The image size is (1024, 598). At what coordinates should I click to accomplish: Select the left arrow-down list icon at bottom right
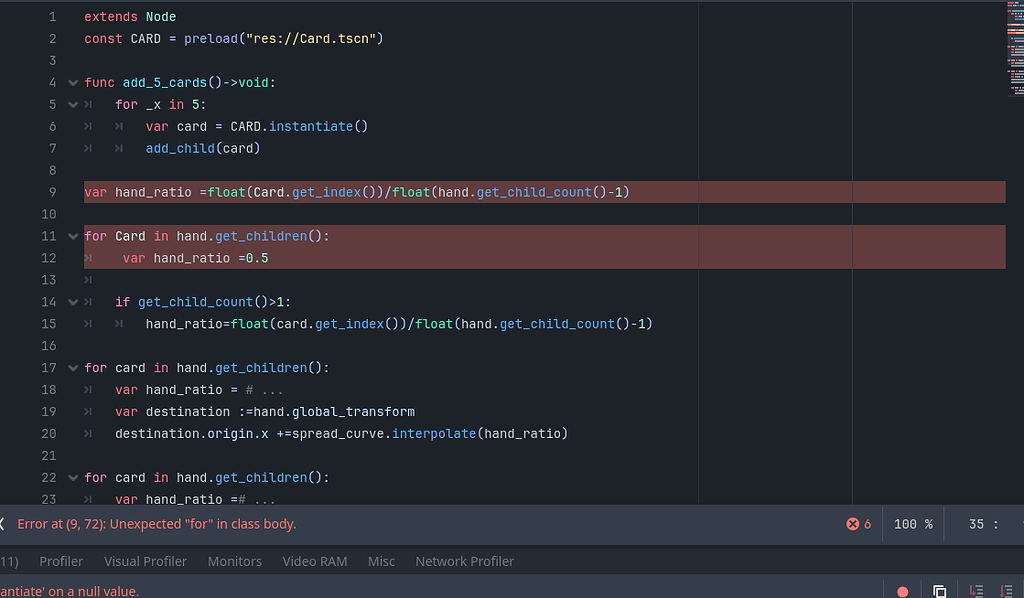pos(976,590)
